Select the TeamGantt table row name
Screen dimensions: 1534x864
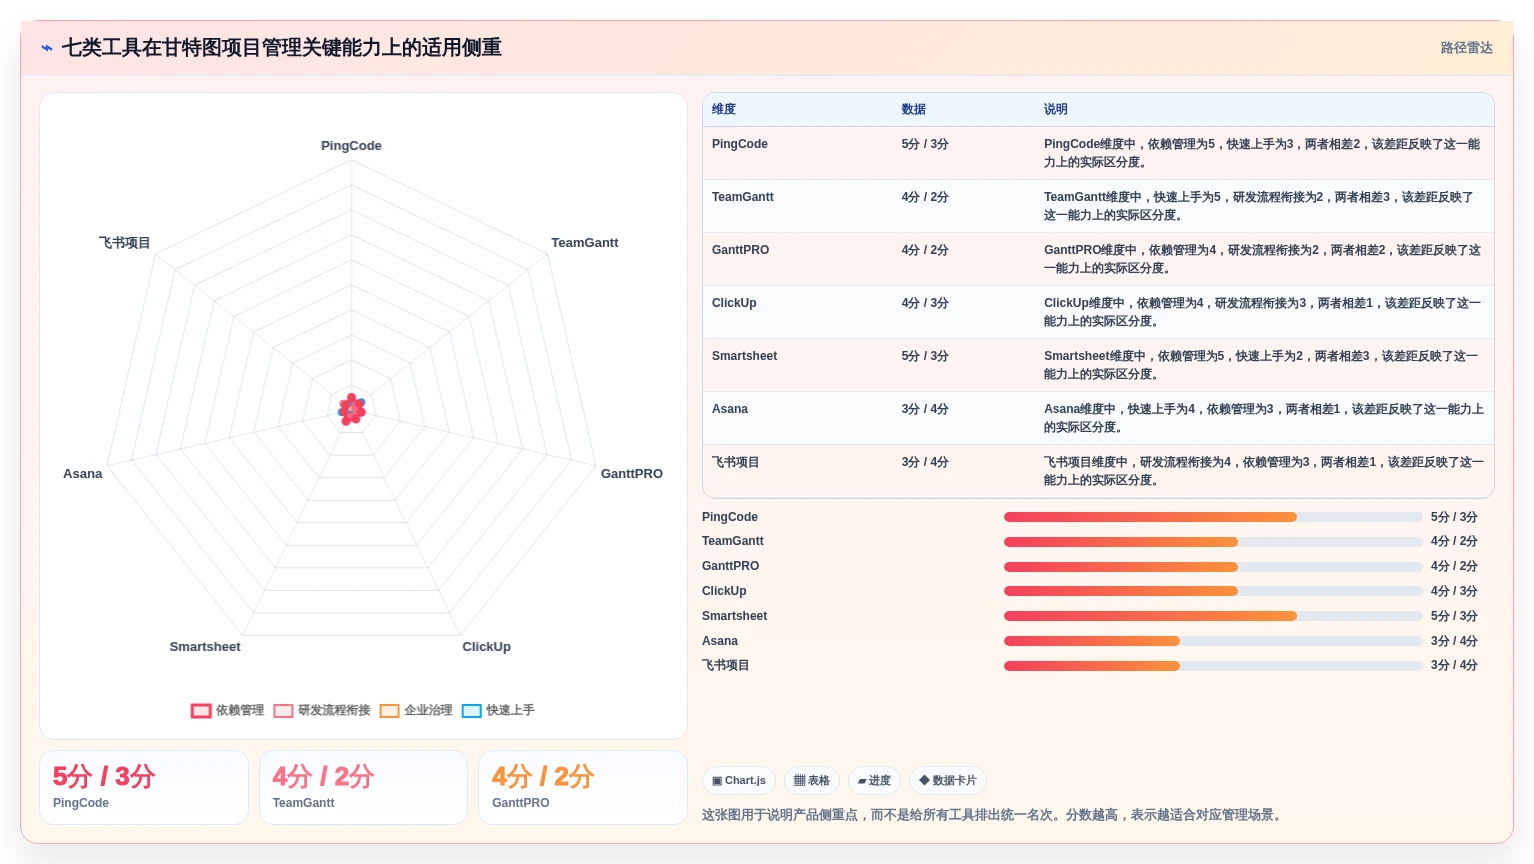pyautogui.click(x=743, y=197)
